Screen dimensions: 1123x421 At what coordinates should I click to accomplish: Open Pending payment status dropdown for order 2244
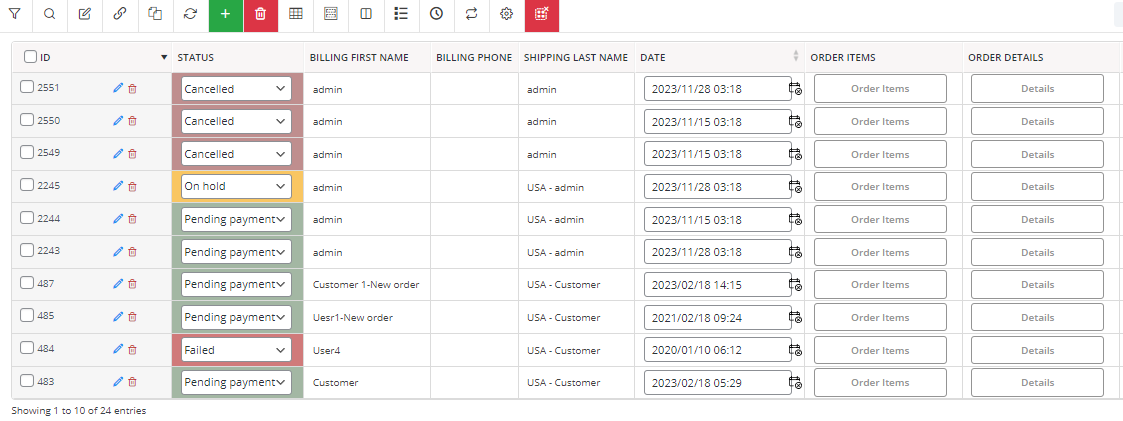point(236,219)
